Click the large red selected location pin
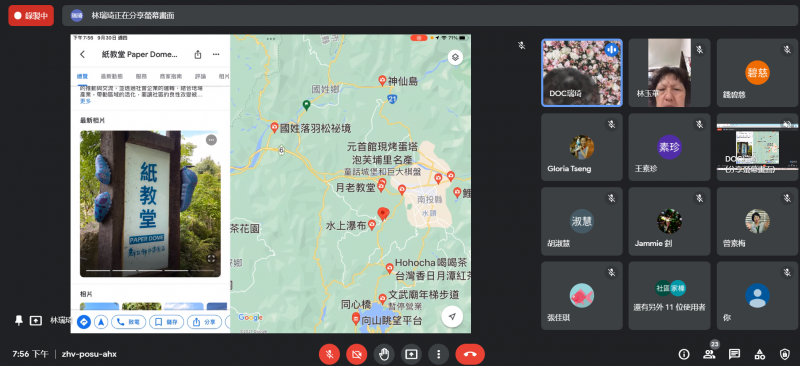 (x=383, y=214)
